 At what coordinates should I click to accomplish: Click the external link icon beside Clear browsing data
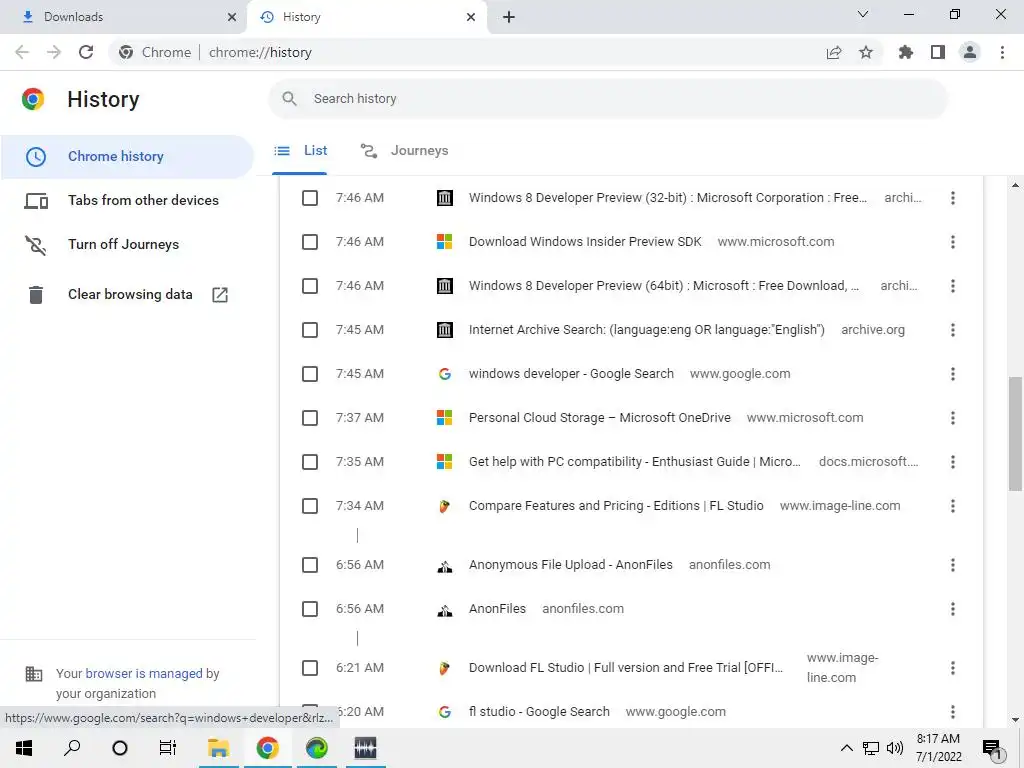pos(220,295)
